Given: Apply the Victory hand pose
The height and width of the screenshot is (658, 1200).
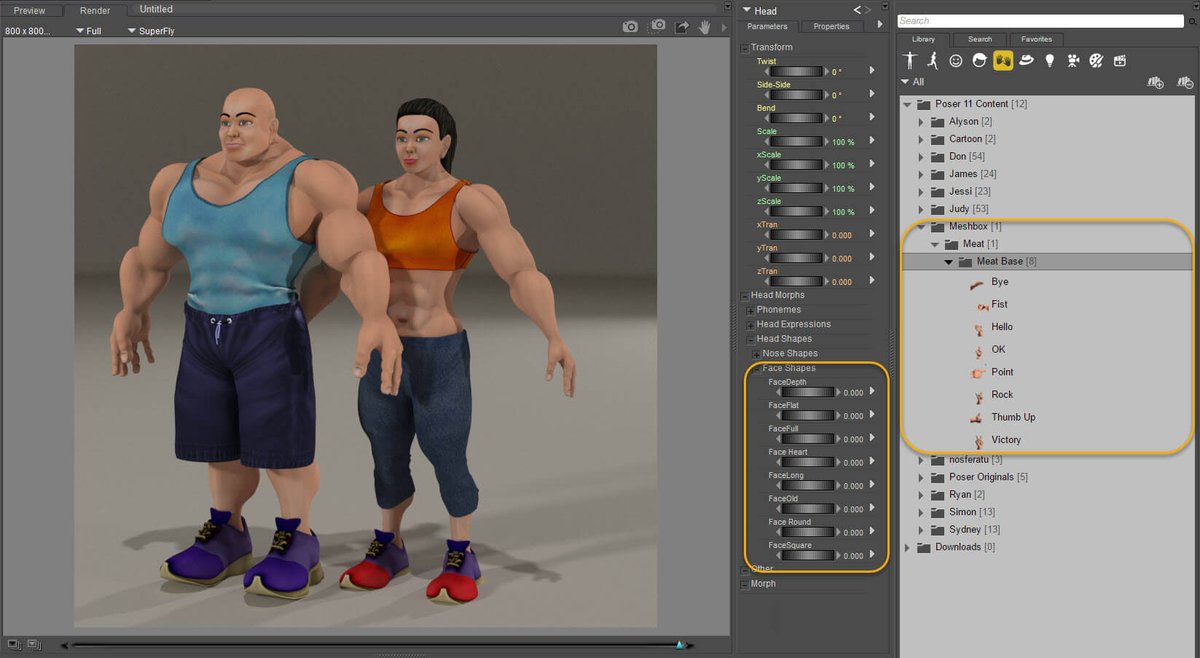Looking at the screenshot, I should pyautogui.click(x=1004, y=439).
